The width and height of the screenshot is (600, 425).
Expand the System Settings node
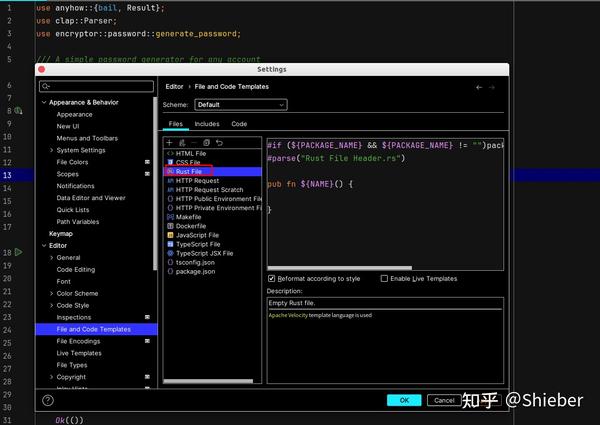point(52,150)
